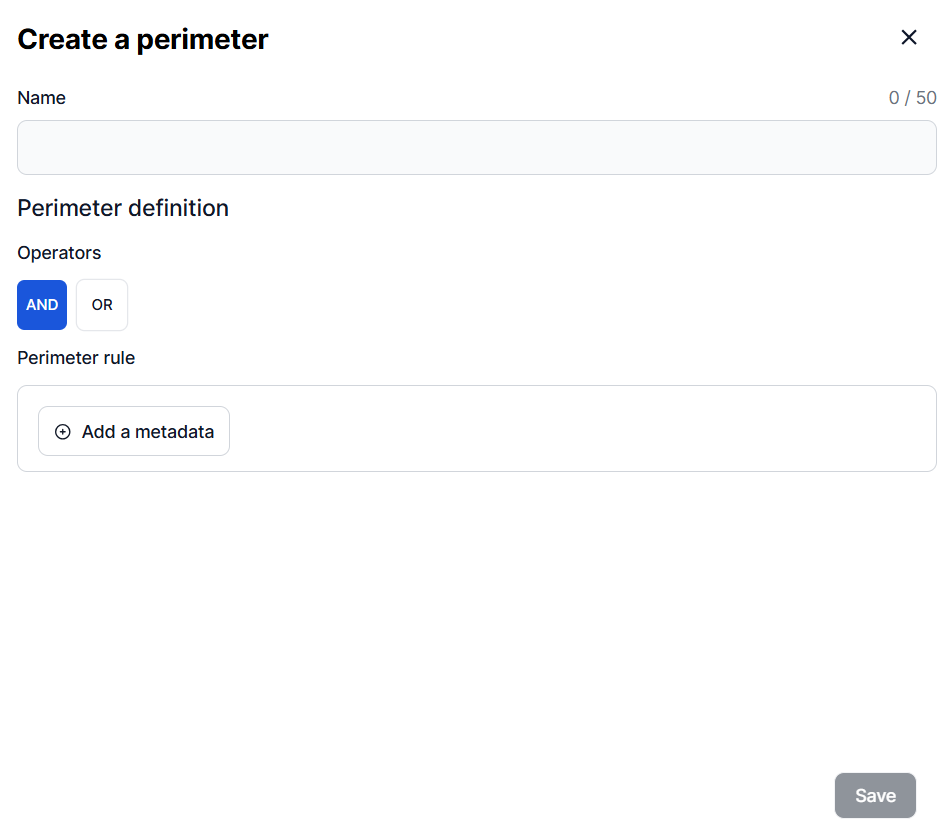Dismiss the dialog with the X icon
The image size is (947, 828).
click(908, 38)
